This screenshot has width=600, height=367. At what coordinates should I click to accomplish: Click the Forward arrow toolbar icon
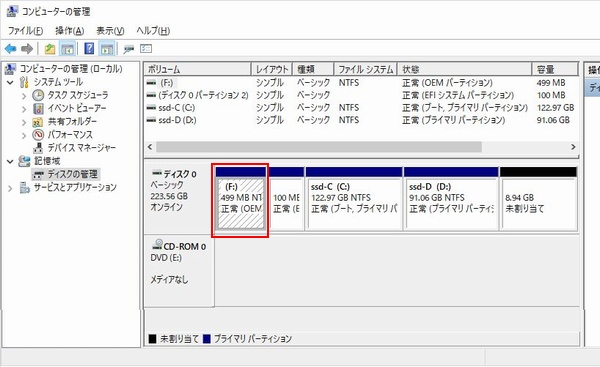[x=27, y=49]
